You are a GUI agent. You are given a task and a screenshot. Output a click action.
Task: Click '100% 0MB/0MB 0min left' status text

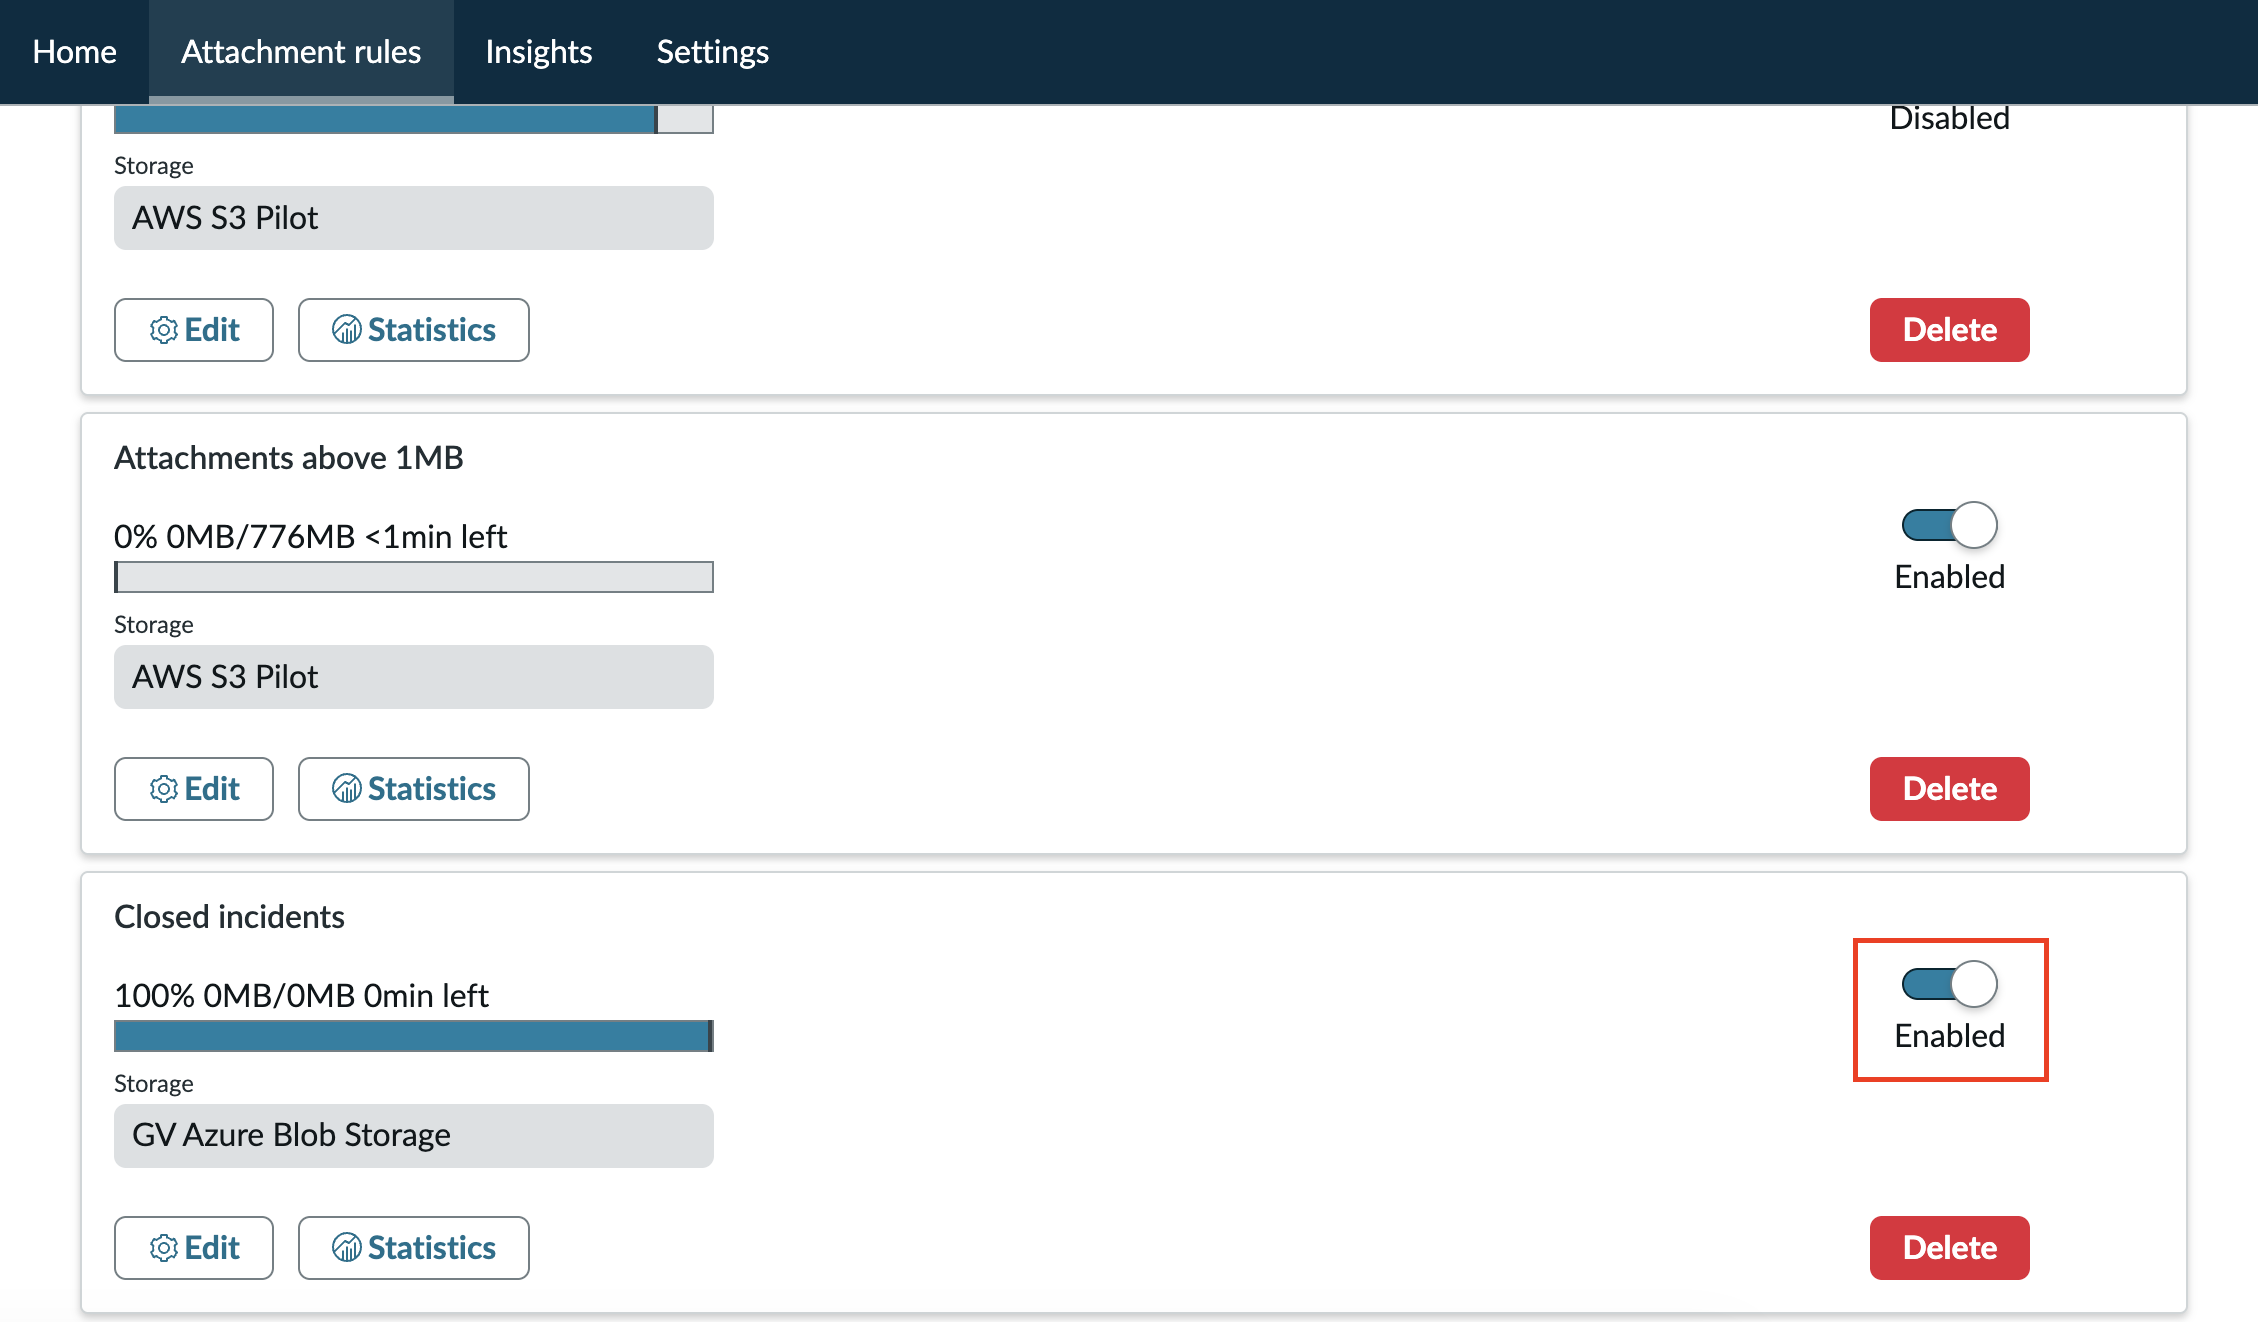(301, 996)
